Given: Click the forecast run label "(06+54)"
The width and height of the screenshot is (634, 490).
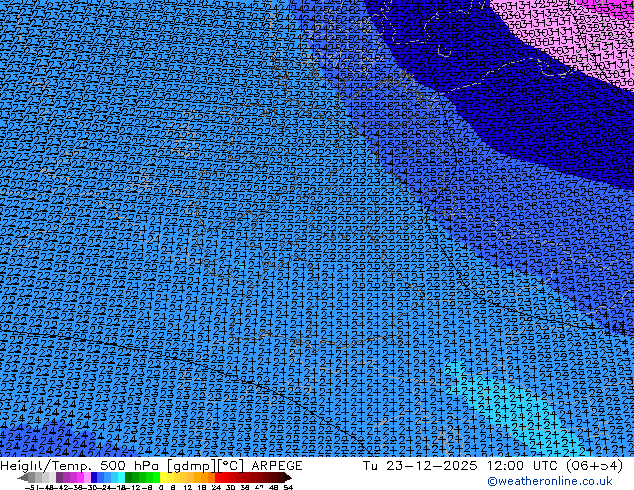Looking at the screenshot, I should tap(594, 466).
